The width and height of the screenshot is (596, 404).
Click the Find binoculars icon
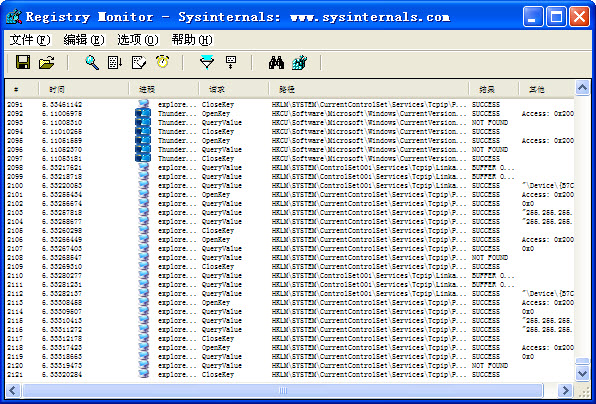pyautogui.click(x=276, y=62)
